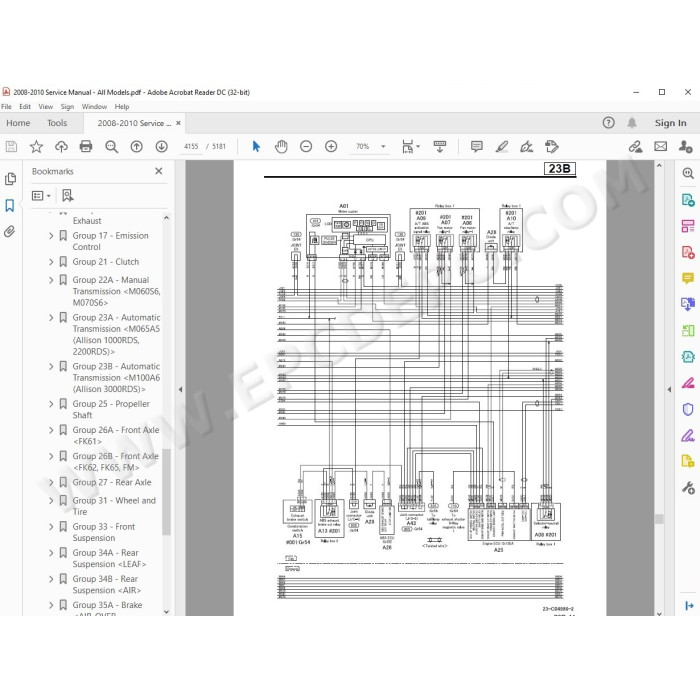The width and height of the screenshot is (700, 700).
Task: Expand Group 27 - Rear Axle bookmark
Action: tap(51, 483)
